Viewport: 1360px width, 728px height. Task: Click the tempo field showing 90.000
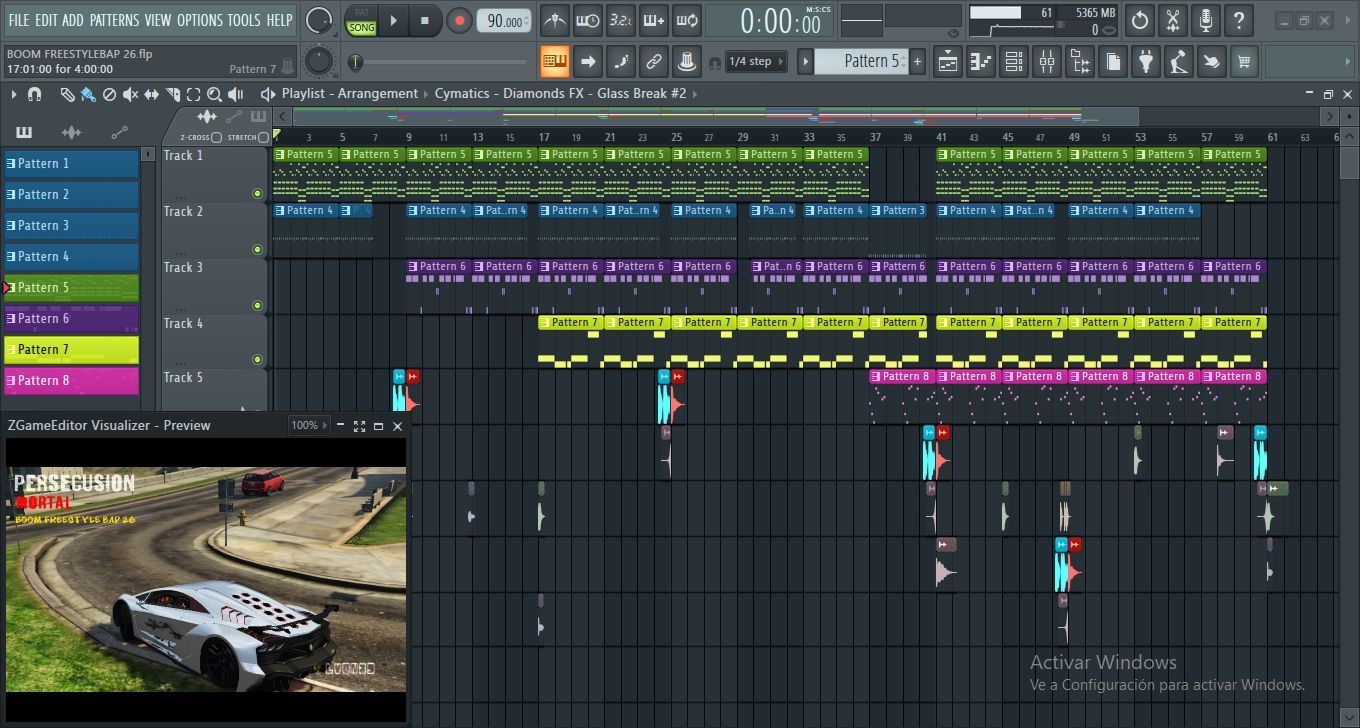tap(504, 21)
